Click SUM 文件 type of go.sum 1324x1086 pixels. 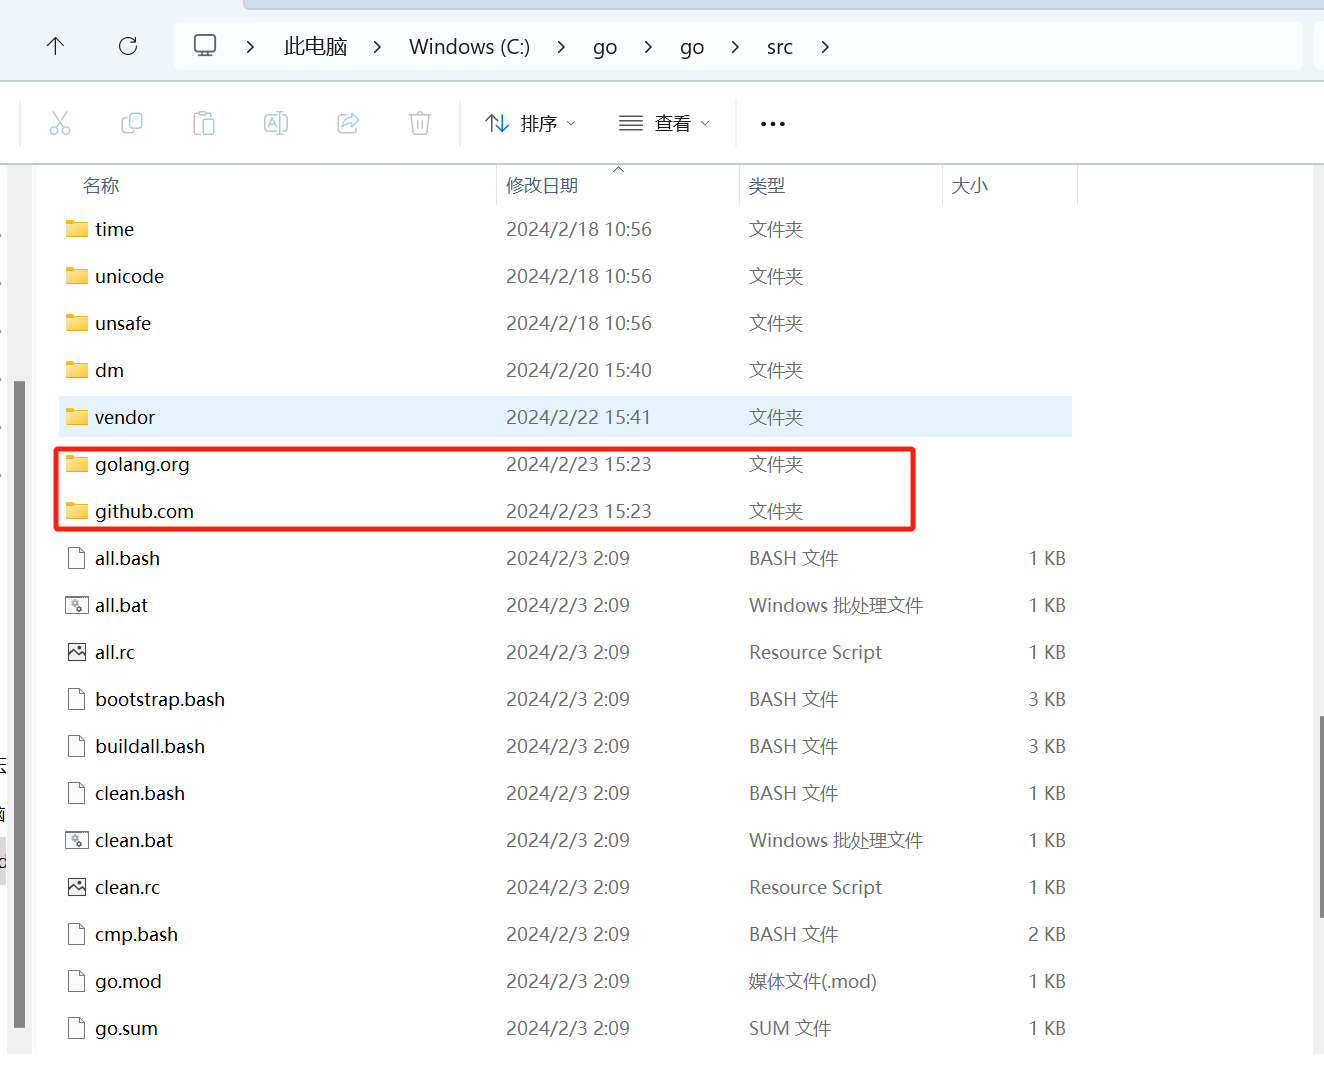point(790,1028)
